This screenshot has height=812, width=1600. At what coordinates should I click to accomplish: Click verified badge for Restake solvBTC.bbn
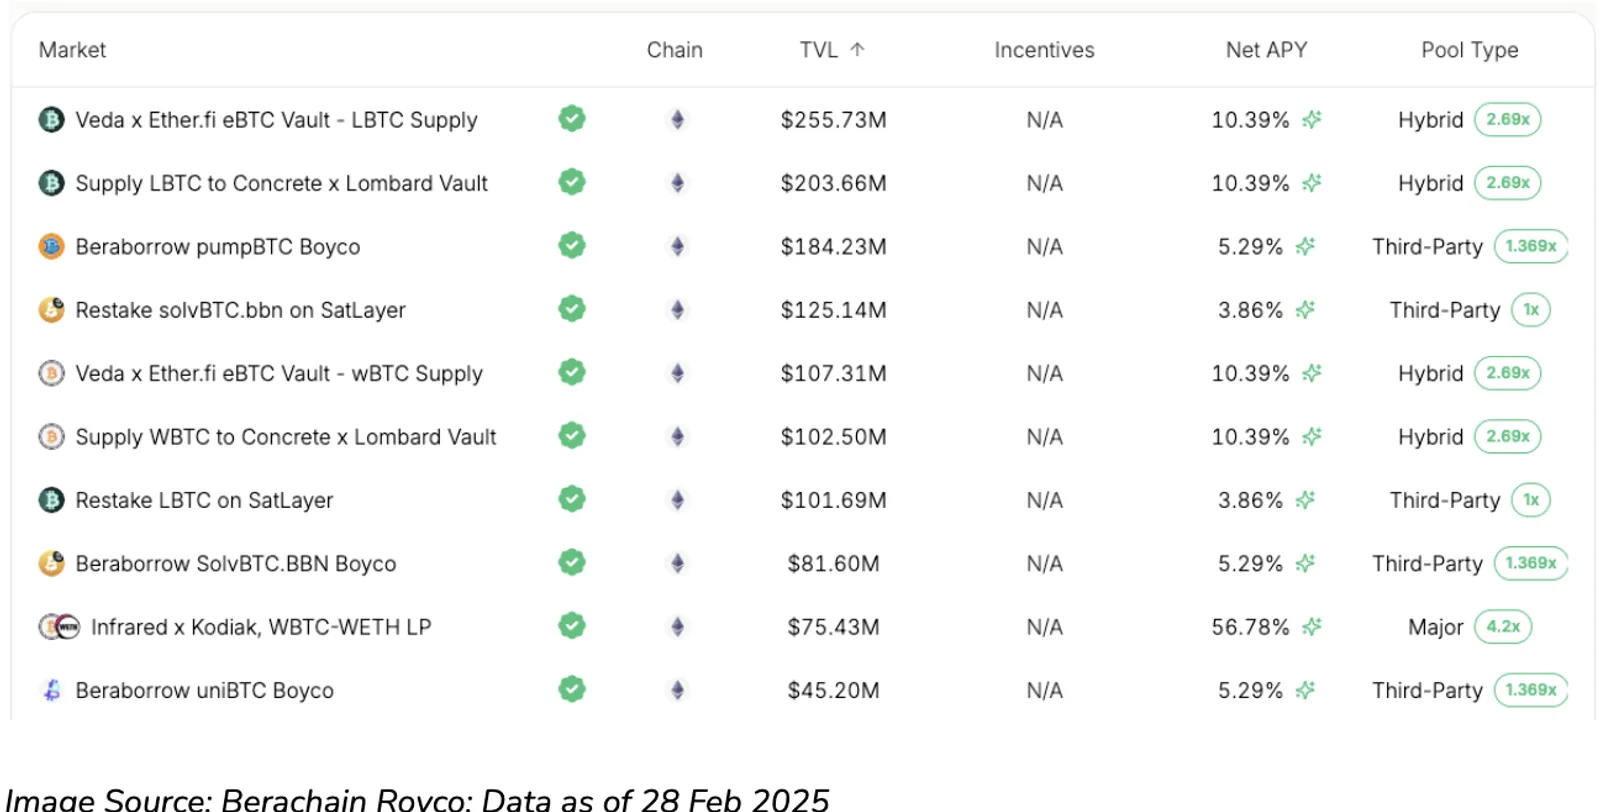click(572, 309)
